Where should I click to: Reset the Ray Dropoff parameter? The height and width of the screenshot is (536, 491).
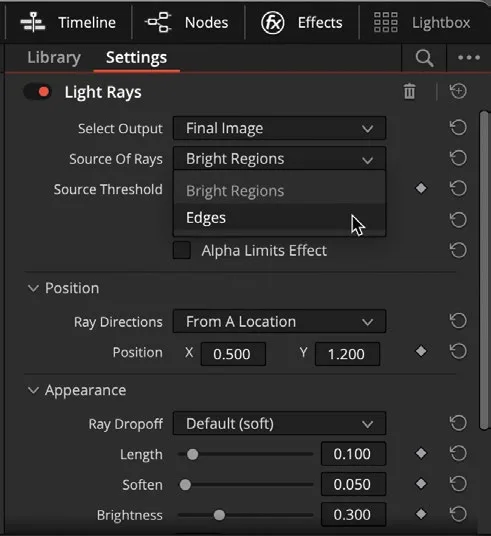458,423
